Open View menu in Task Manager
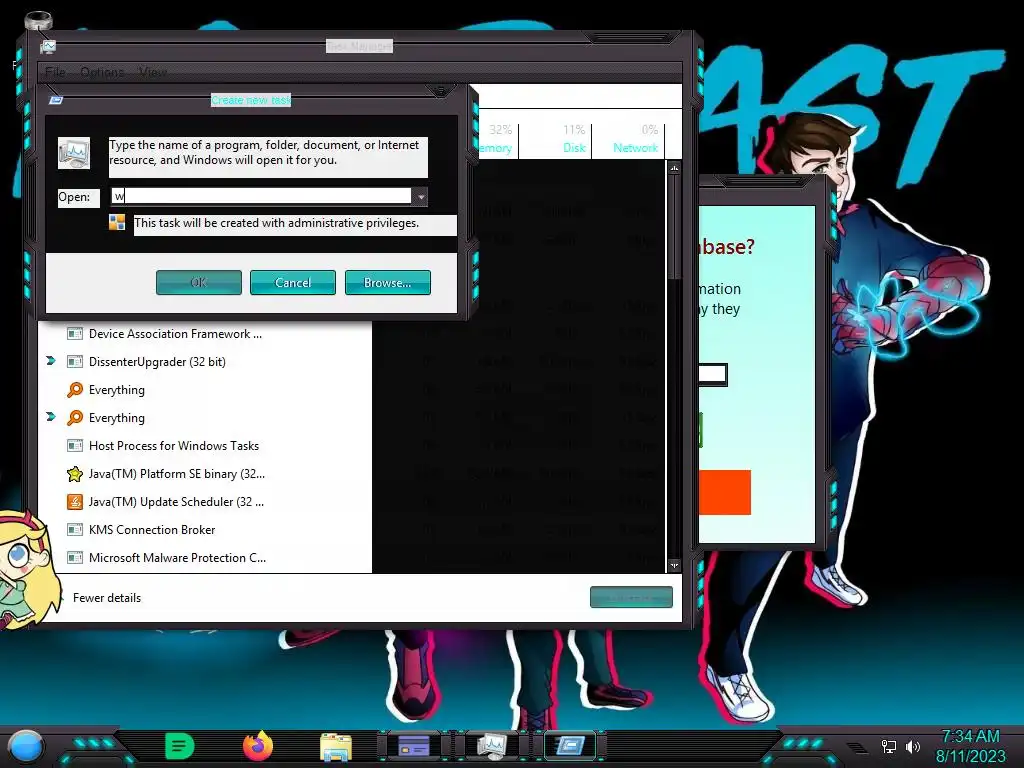 153,72
